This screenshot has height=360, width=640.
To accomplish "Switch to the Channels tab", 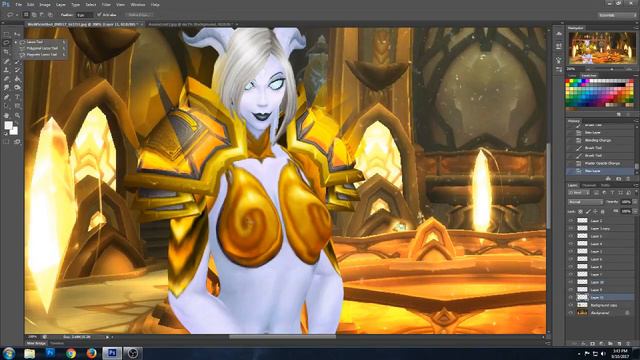I will (589, 185).
